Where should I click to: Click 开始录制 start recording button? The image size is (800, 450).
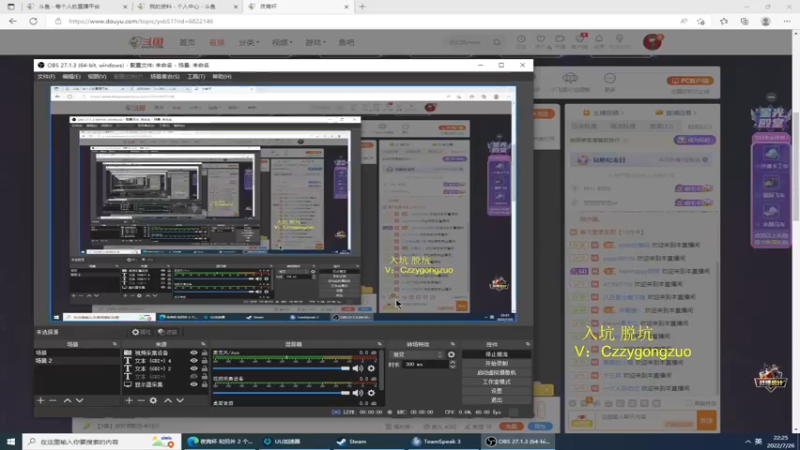pyautogui.click(x=496, y=363)
